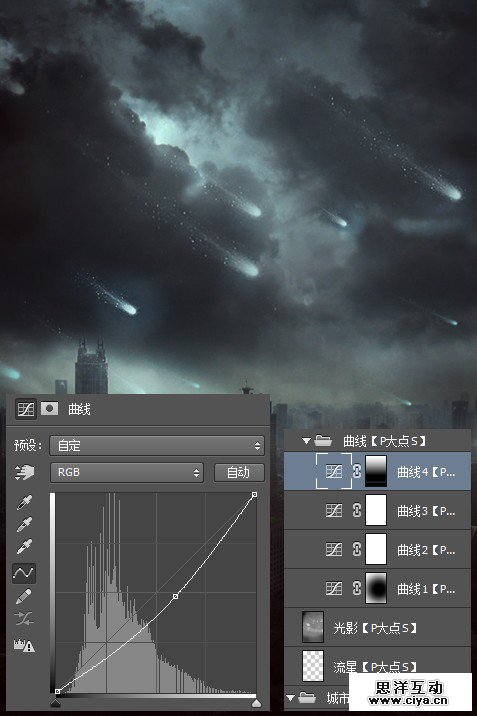Toggle link on 曲线1 layer mask

point(357,588)
